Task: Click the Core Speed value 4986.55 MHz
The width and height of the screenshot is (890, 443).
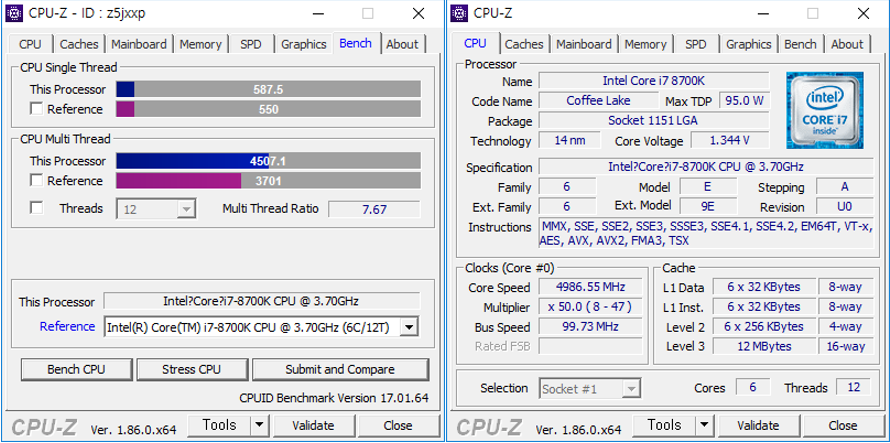Action: [590, 287]
